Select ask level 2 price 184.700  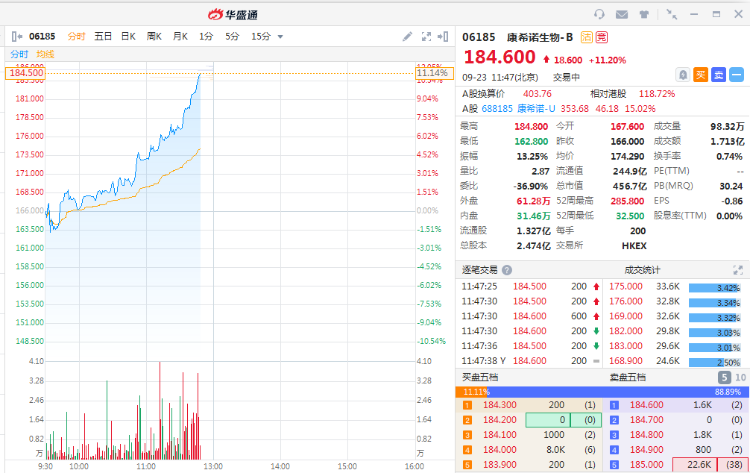point(647,420)
